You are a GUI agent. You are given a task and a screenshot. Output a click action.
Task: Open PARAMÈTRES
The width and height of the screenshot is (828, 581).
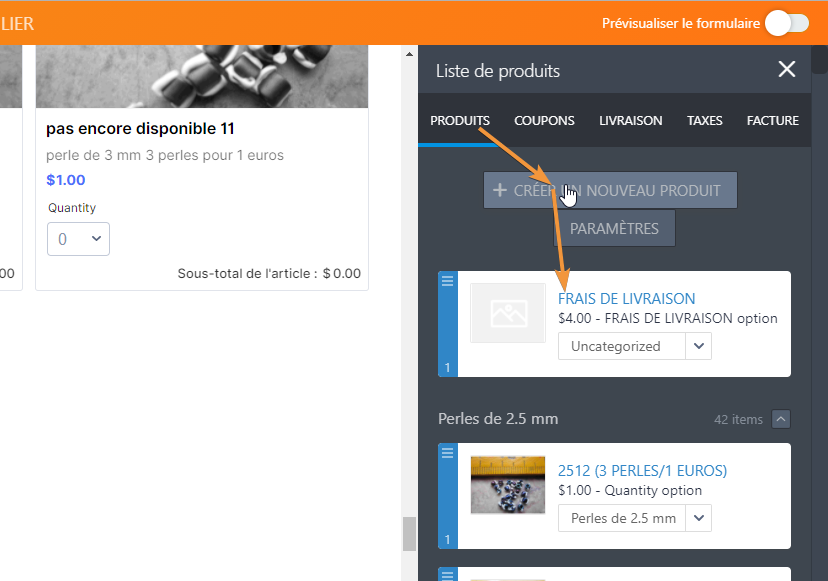613,228
